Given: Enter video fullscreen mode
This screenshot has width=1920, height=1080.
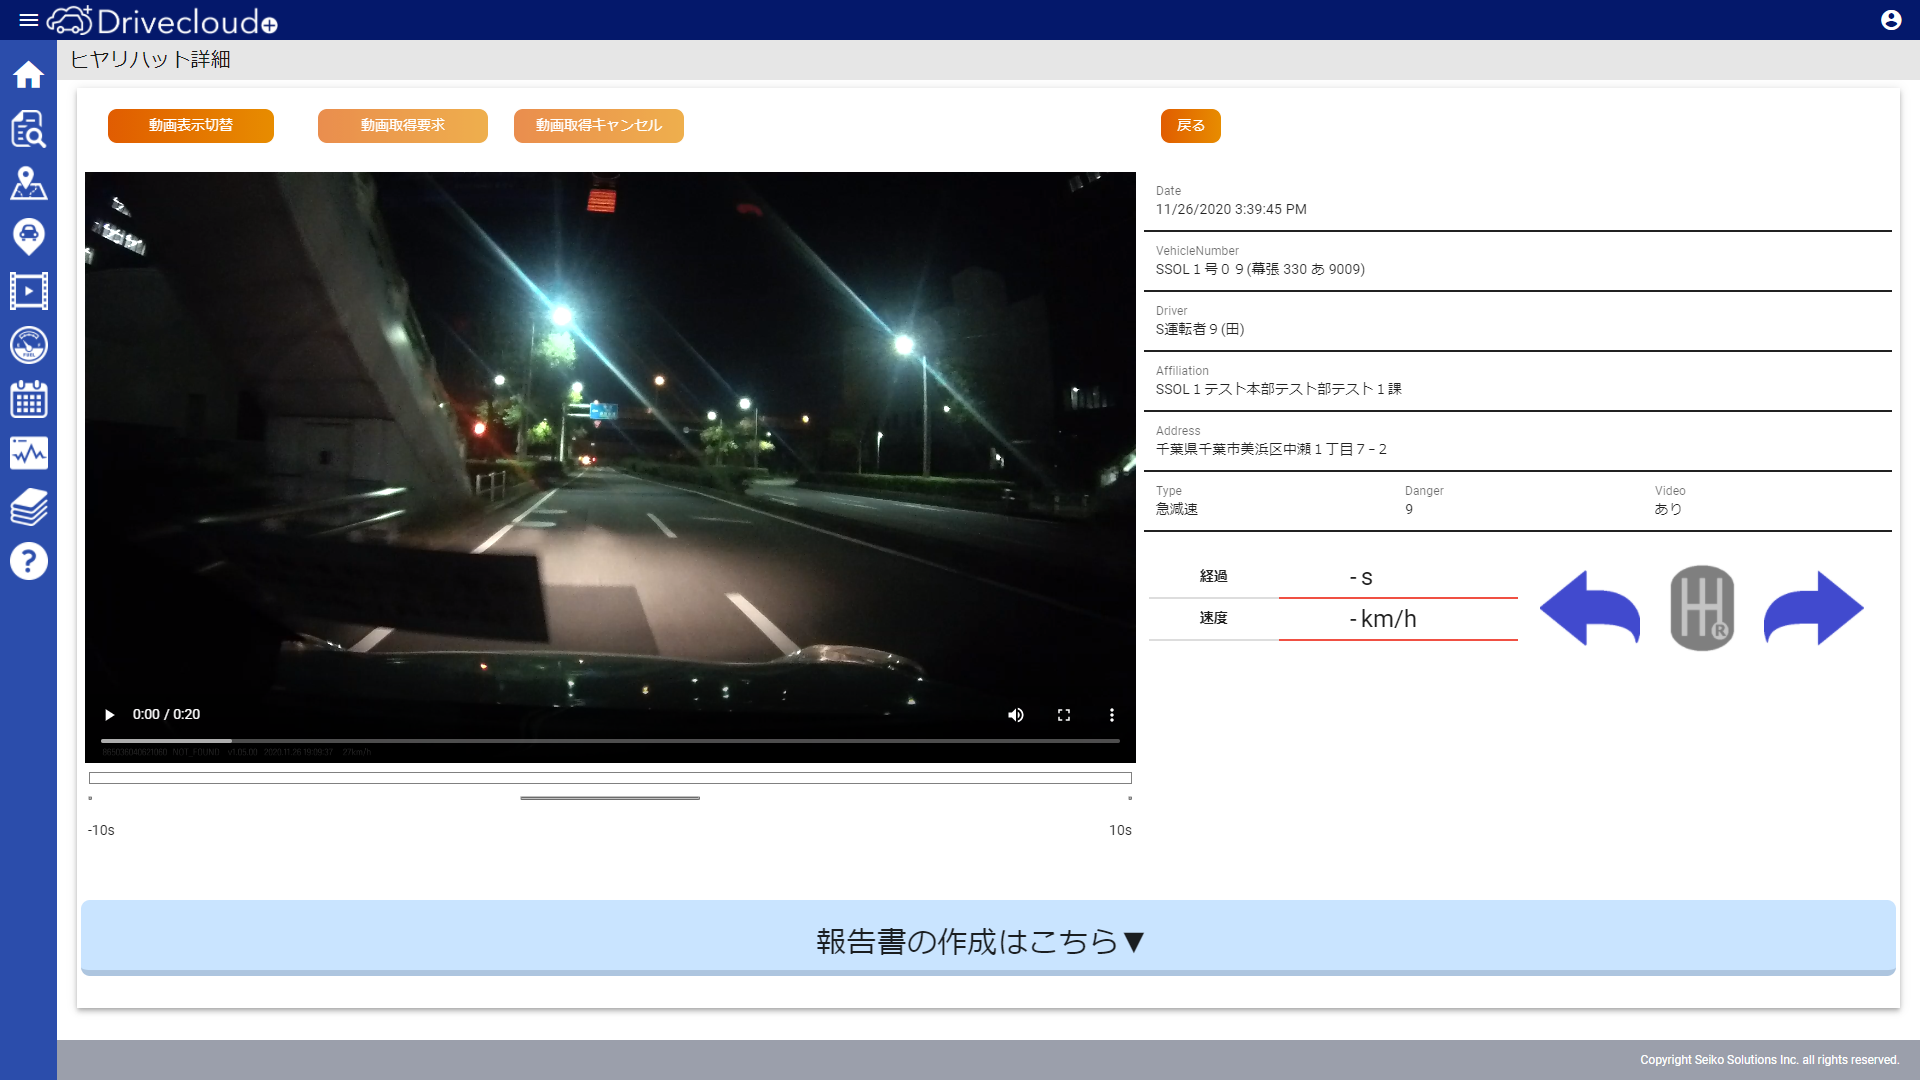Looking at the screenshot, I should coord(1064,714).
